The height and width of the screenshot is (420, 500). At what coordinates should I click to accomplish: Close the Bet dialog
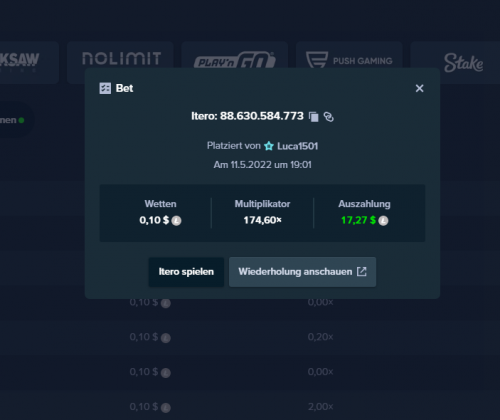pyautogui.click(x=419, y=88)
